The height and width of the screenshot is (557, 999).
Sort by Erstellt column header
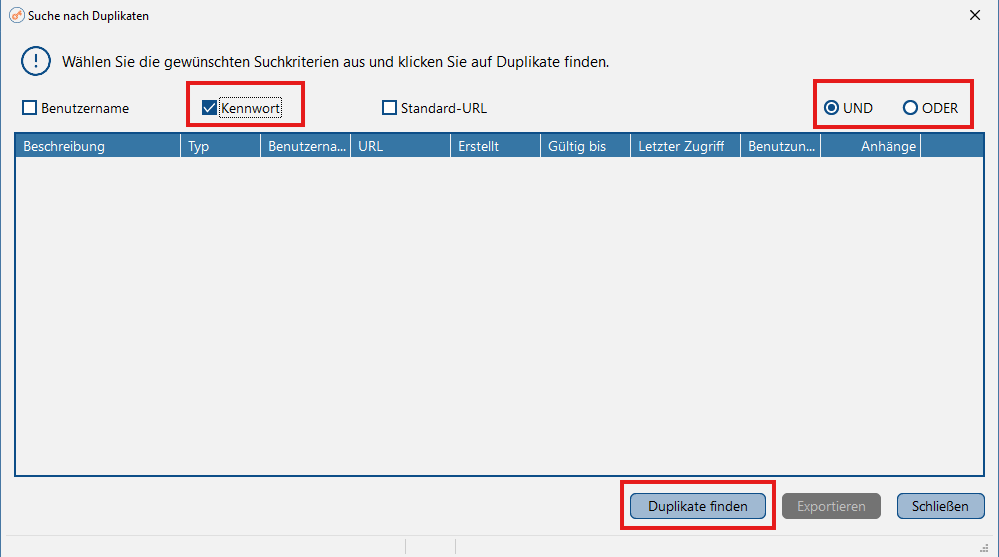[x=495, y=146]
